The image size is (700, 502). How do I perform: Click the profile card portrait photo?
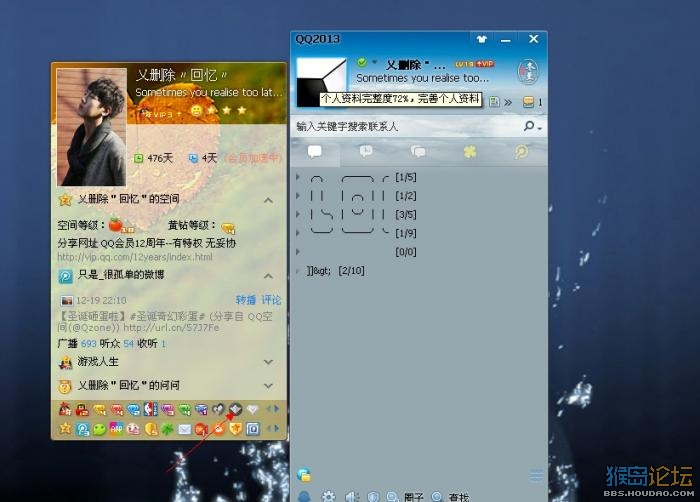(x=92, y=127)
